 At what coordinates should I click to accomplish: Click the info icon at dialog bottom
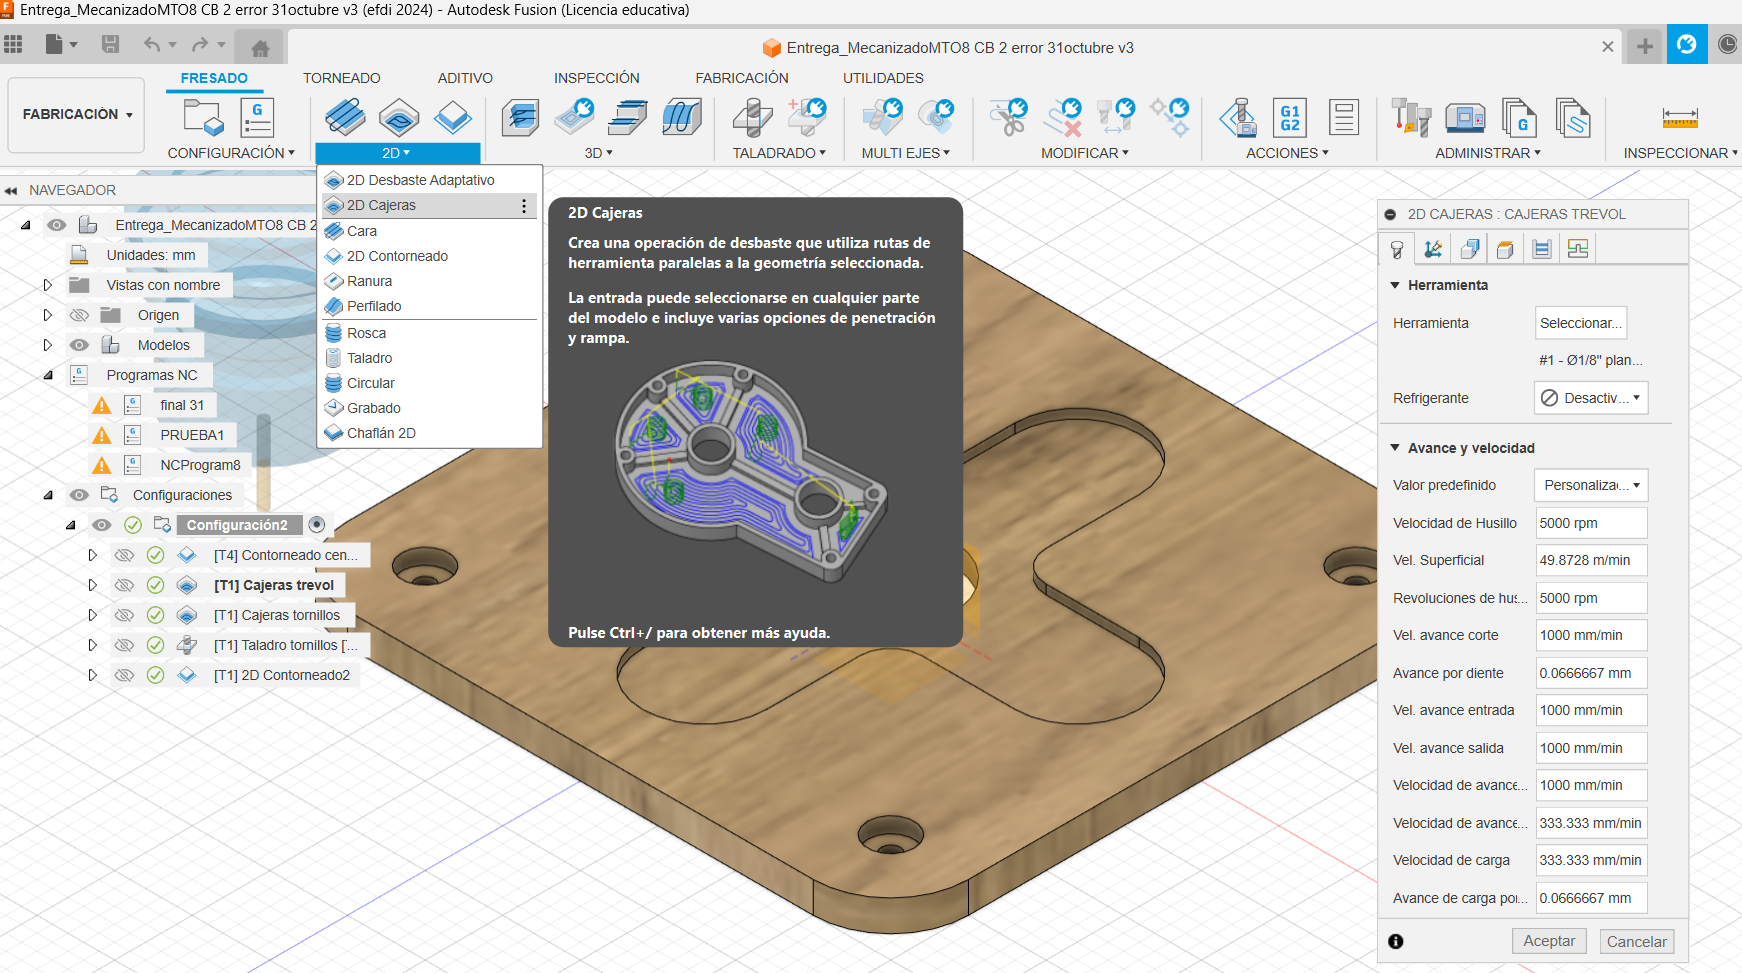point(1396,941)
